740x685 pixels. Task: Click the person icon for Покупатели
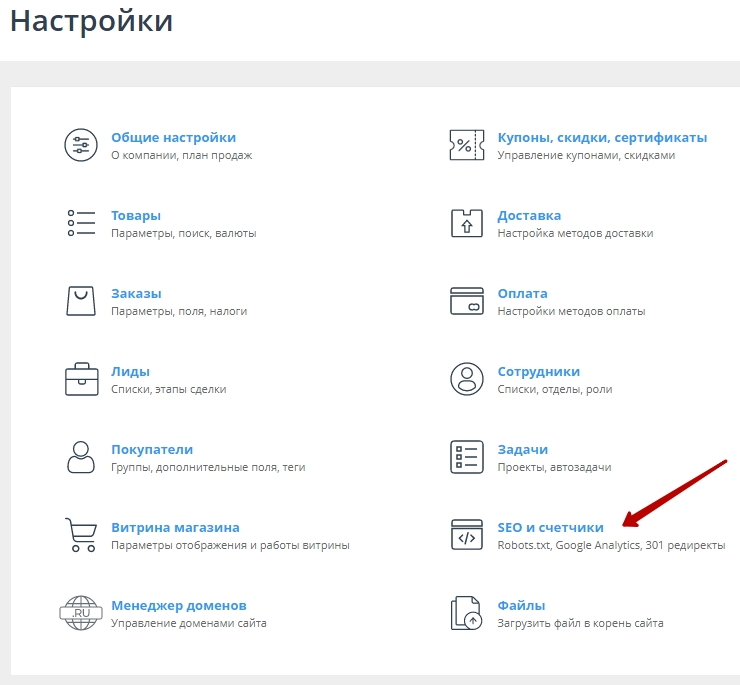81,457
